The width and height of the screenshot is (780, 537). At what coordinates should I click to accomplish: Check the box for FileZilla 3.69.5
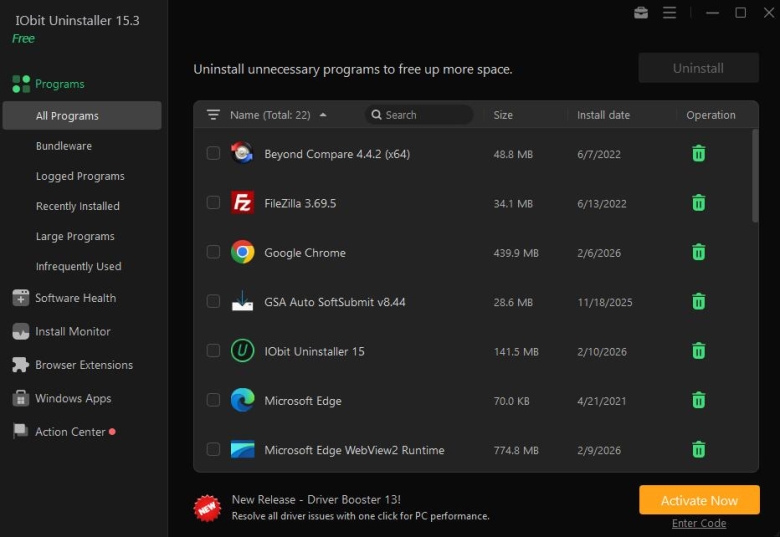pyautogui.click(x=213, y=203)
